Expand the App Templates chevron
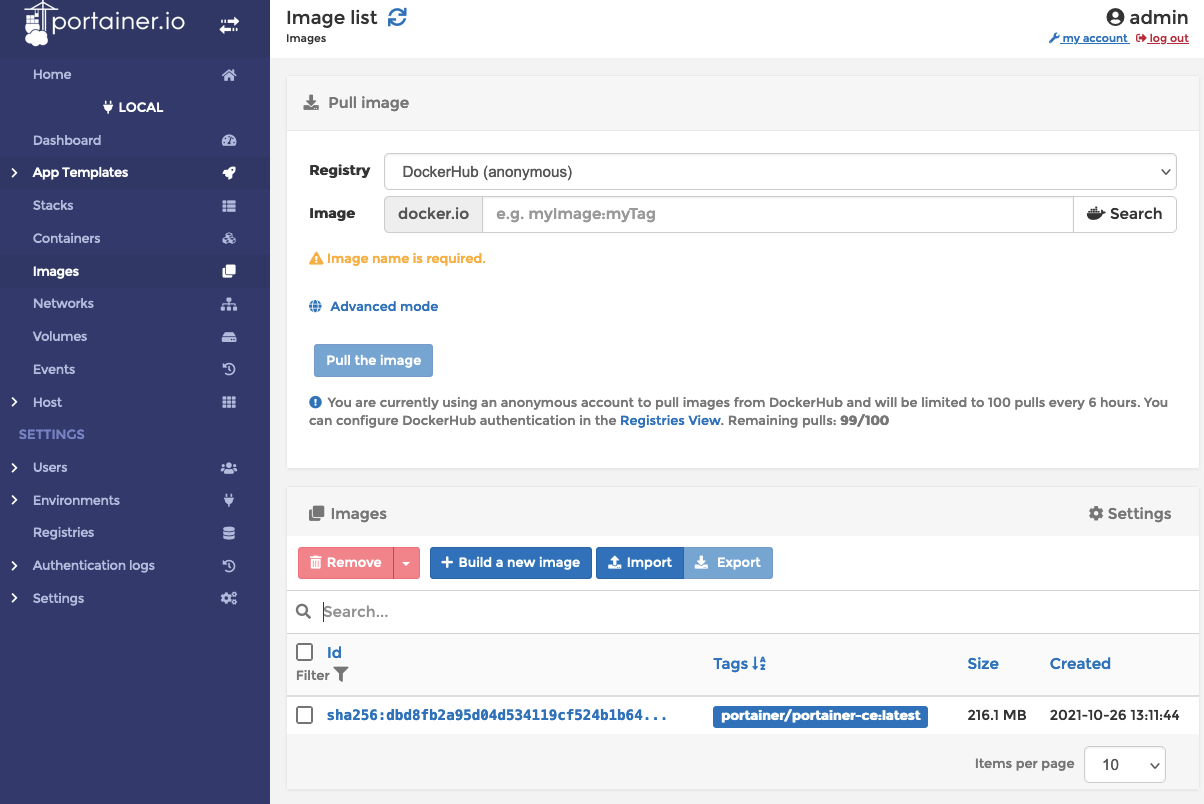This screenshot has height=804, width=1204. click(15, 173)
